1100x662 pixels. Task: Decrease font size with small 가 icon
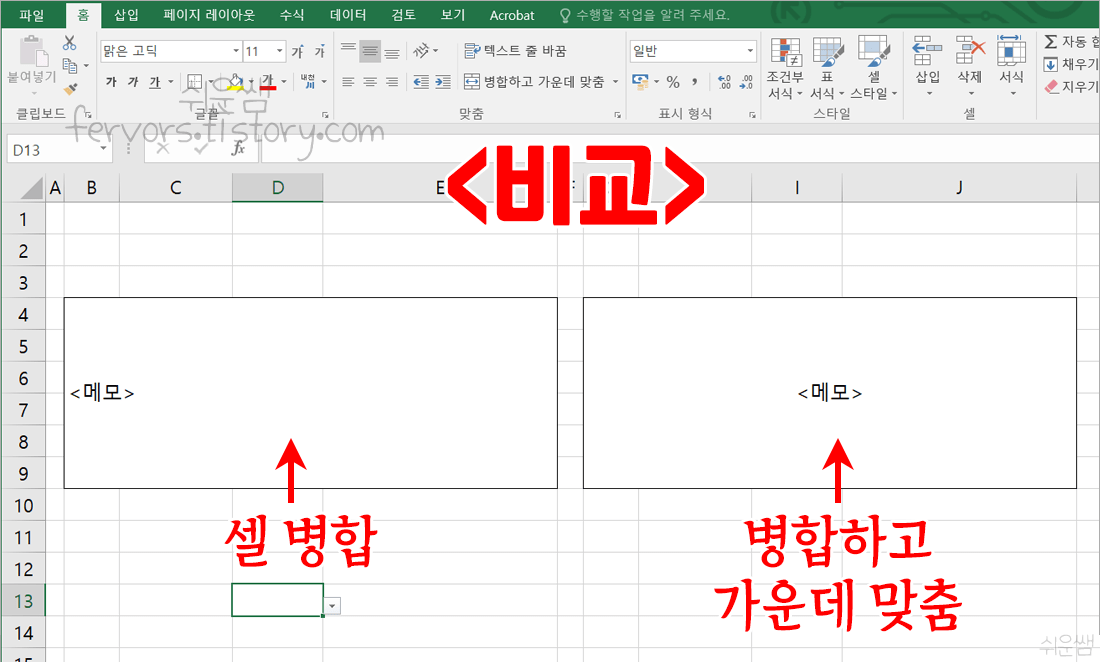click(x=320, y=51)
